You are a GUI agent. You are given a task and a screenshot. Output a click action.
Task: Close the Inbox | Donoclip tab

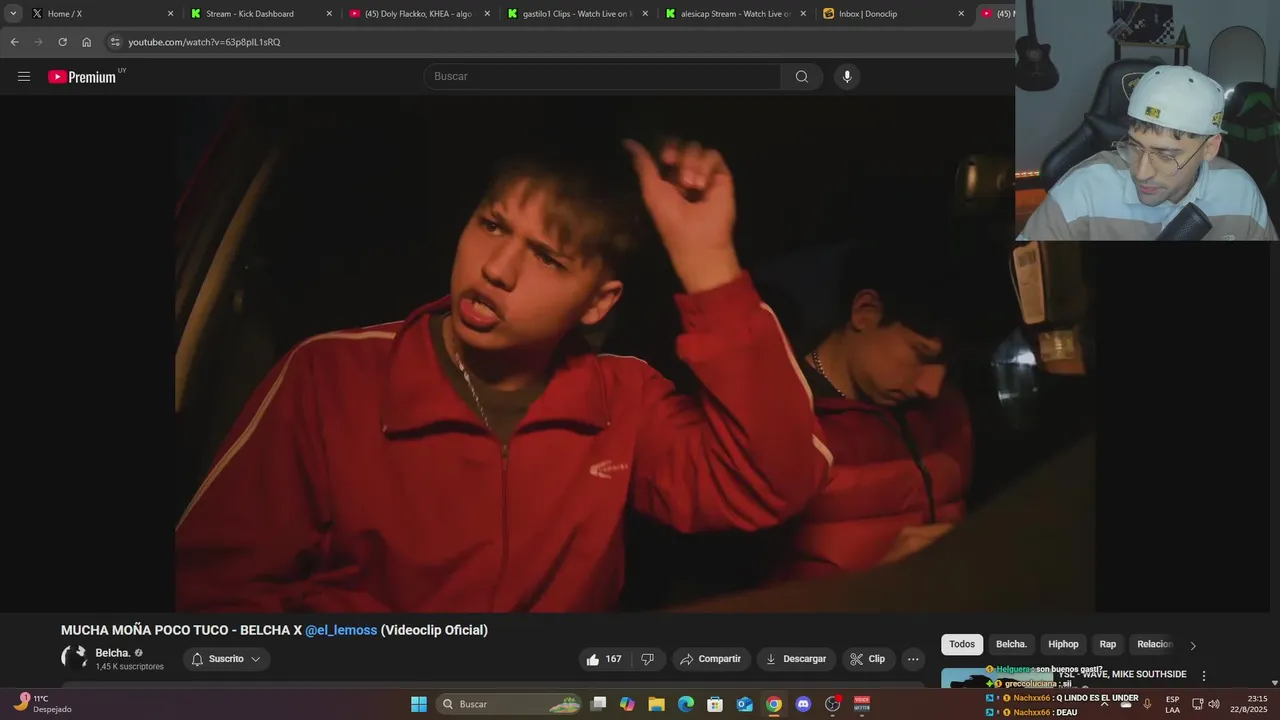[961, 14]
